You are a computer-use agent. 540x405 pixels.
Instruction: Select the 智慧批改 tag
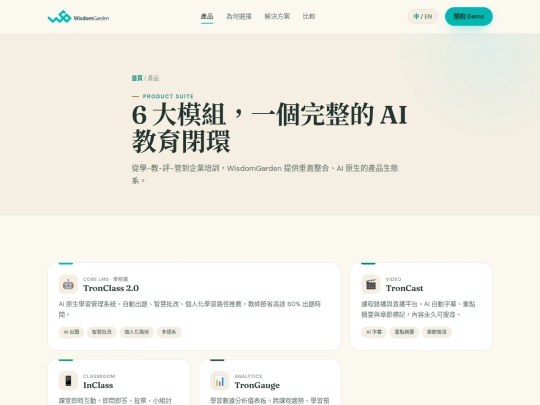point(102,332)
